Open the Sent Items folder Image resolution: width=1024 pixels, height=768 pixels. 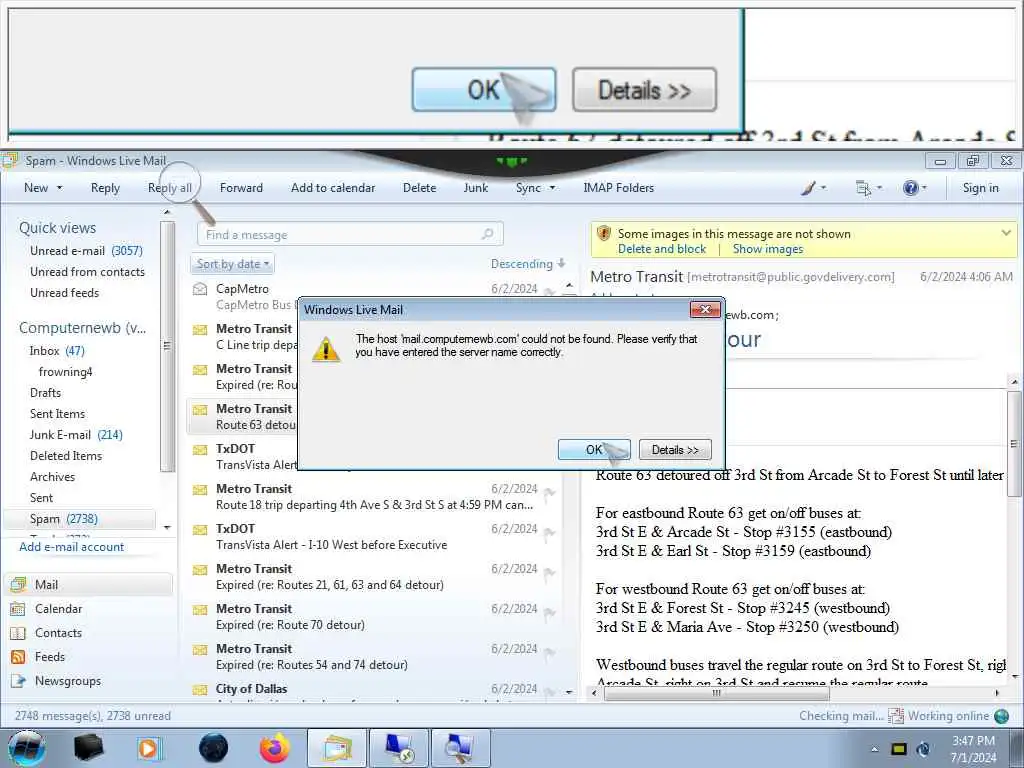57,413
